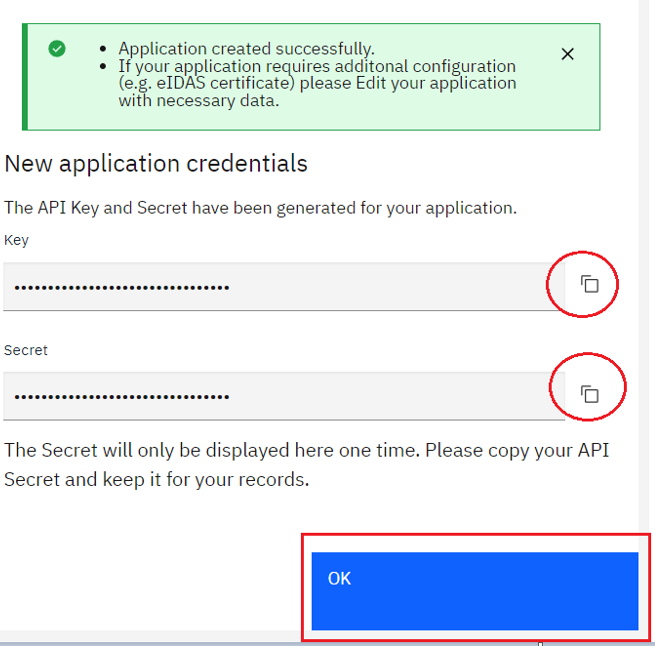This screenshot has height=646, width=655.
Task: Click the Secret field label
Action: pos(25,350)
